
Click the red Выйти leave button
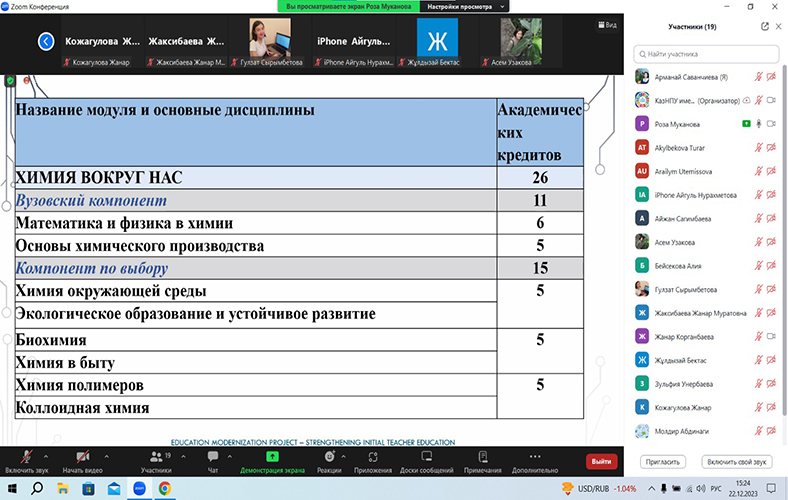click(x=601, y=461)
